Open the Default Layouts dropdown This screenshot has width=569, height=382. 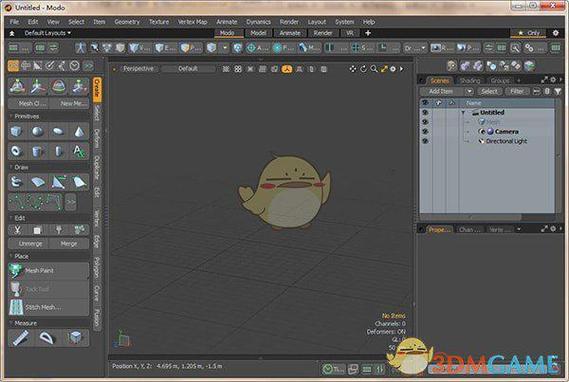(48, 33)
